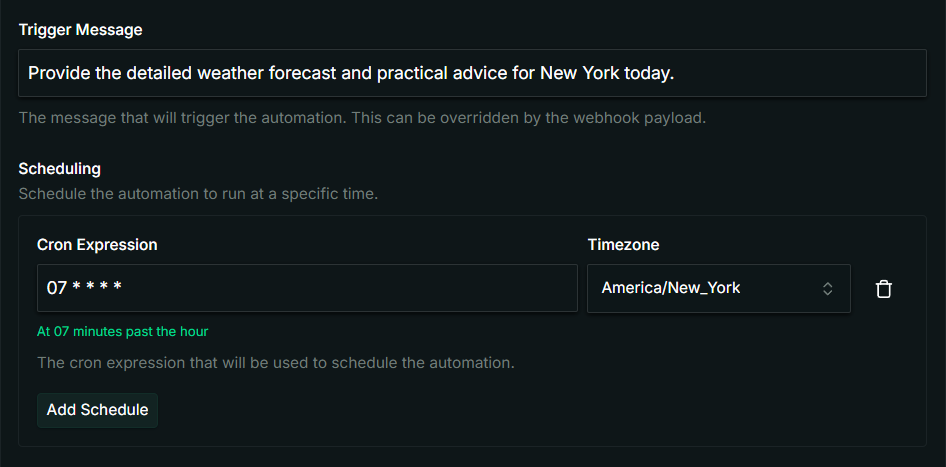Click the Trigger Message label
Image resolution: width=946 pixels, height=467 pixels.
(x=80, y=30)
